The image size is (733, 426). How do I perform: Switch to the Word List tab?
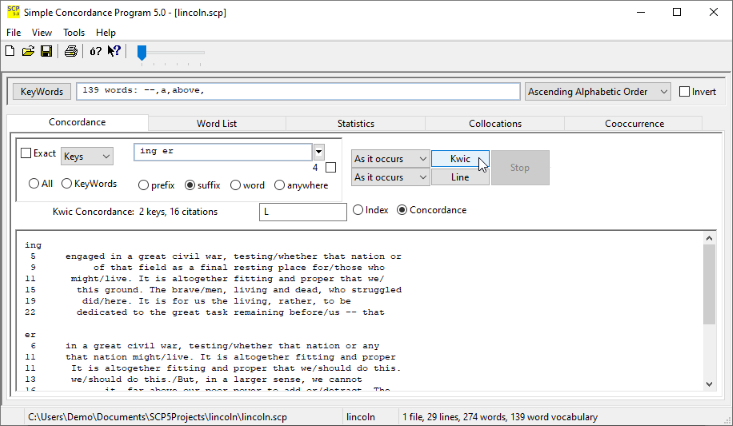point(216,124)
